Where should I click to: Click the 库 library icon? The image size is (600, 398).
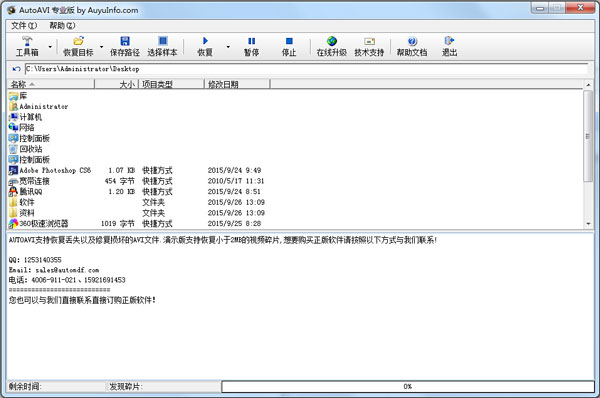tap(13, 96)
